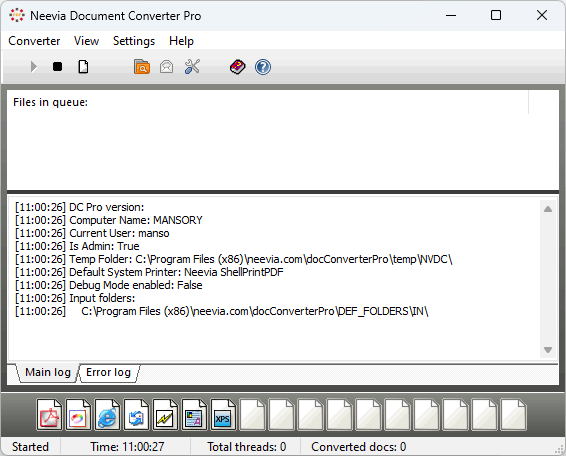Click the 'Converted docs: 0' status entry
This screenshot has width=566, height=456.
(x=359, y=447)
